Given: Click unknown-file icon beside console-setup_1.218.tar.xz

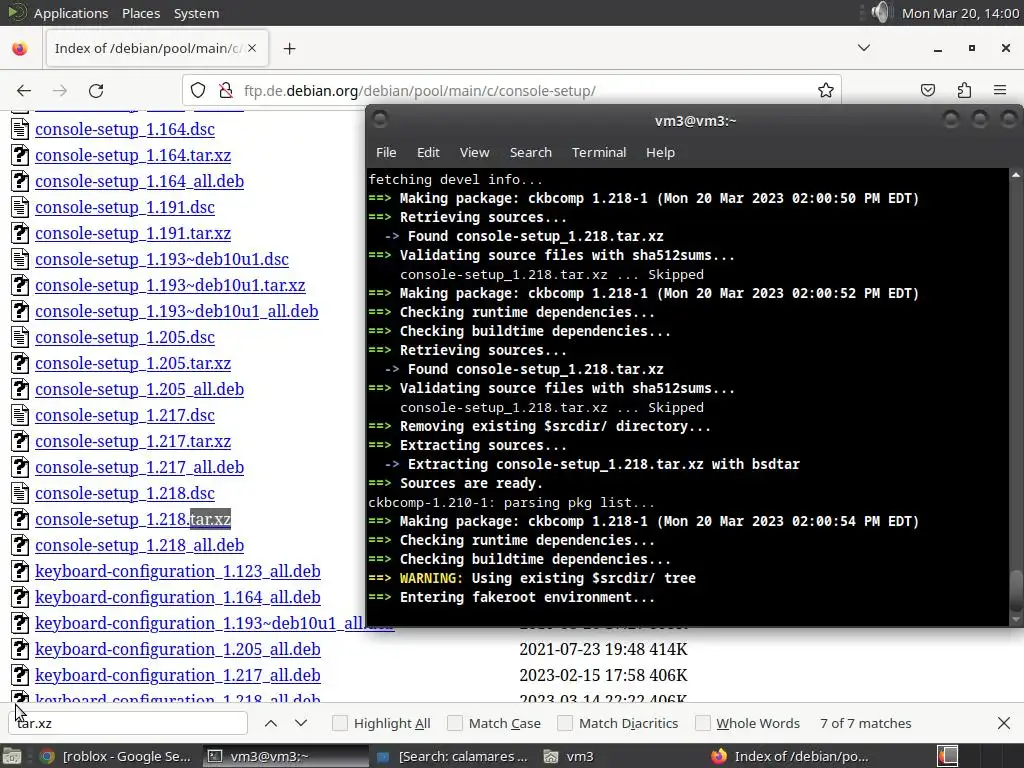Looking at the screenshot, I should [20, 519].
